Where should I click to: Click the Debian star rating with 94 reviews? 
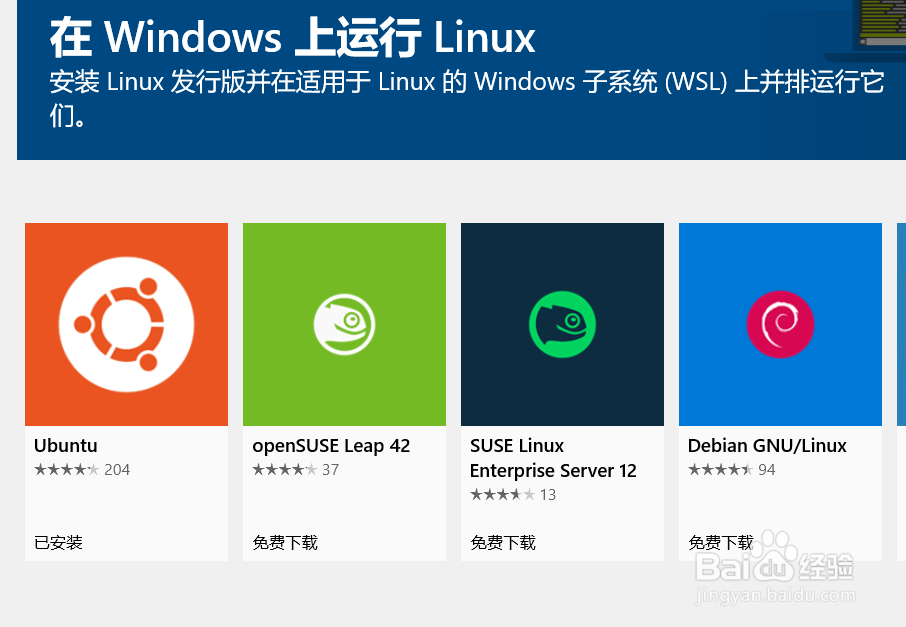(x=732, y=470)
